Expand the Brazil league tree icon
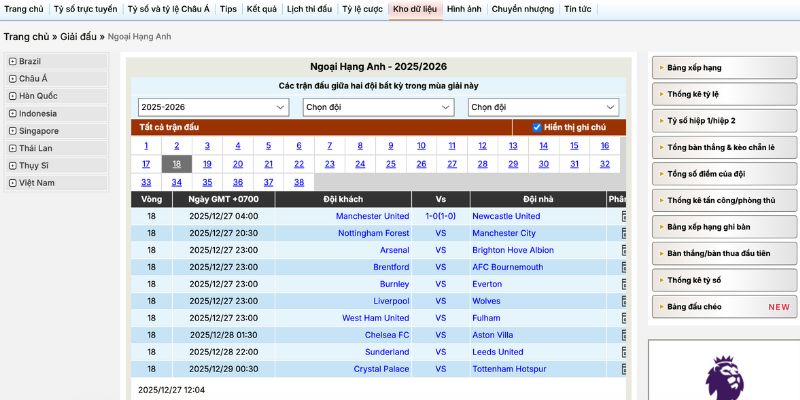Screen dimensions: 800x400 point(12,61)
